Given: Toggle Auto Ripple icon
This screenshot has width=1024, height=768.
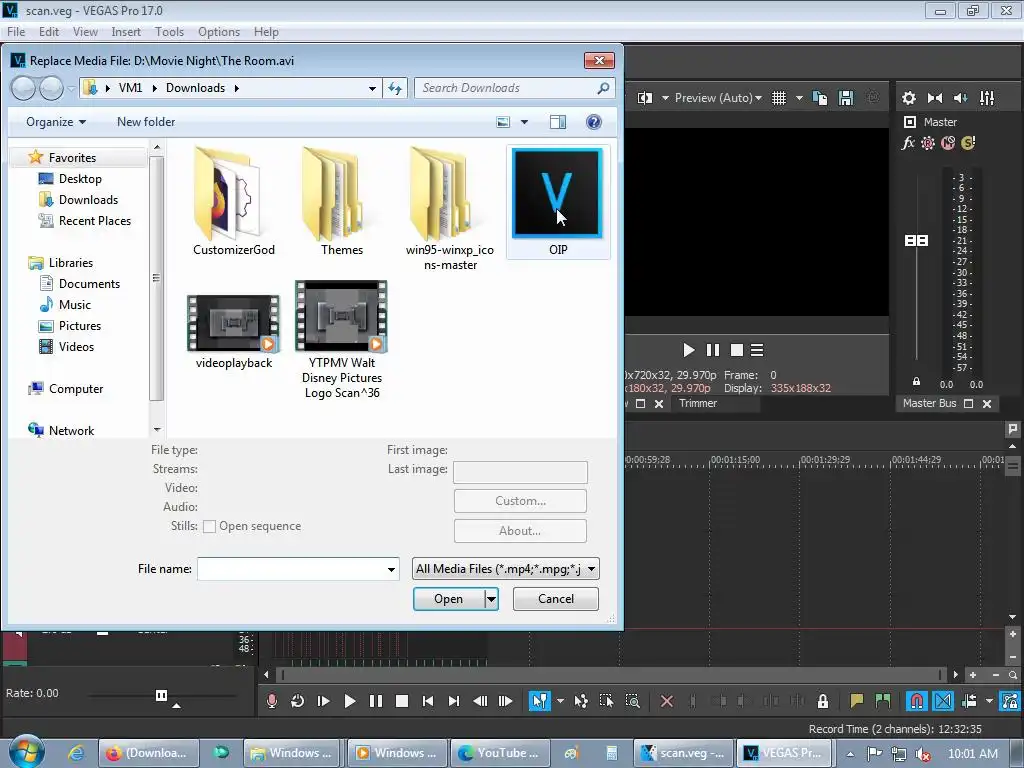Looking at the screenshot, I should point(969,701).
